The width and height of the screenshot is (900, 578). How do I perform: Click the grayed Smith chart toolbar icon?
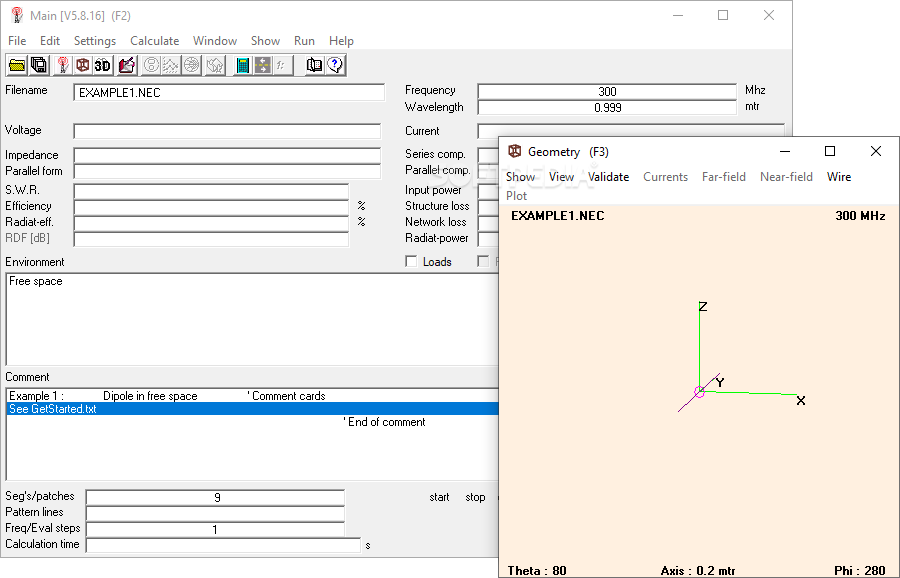(151, 65)
